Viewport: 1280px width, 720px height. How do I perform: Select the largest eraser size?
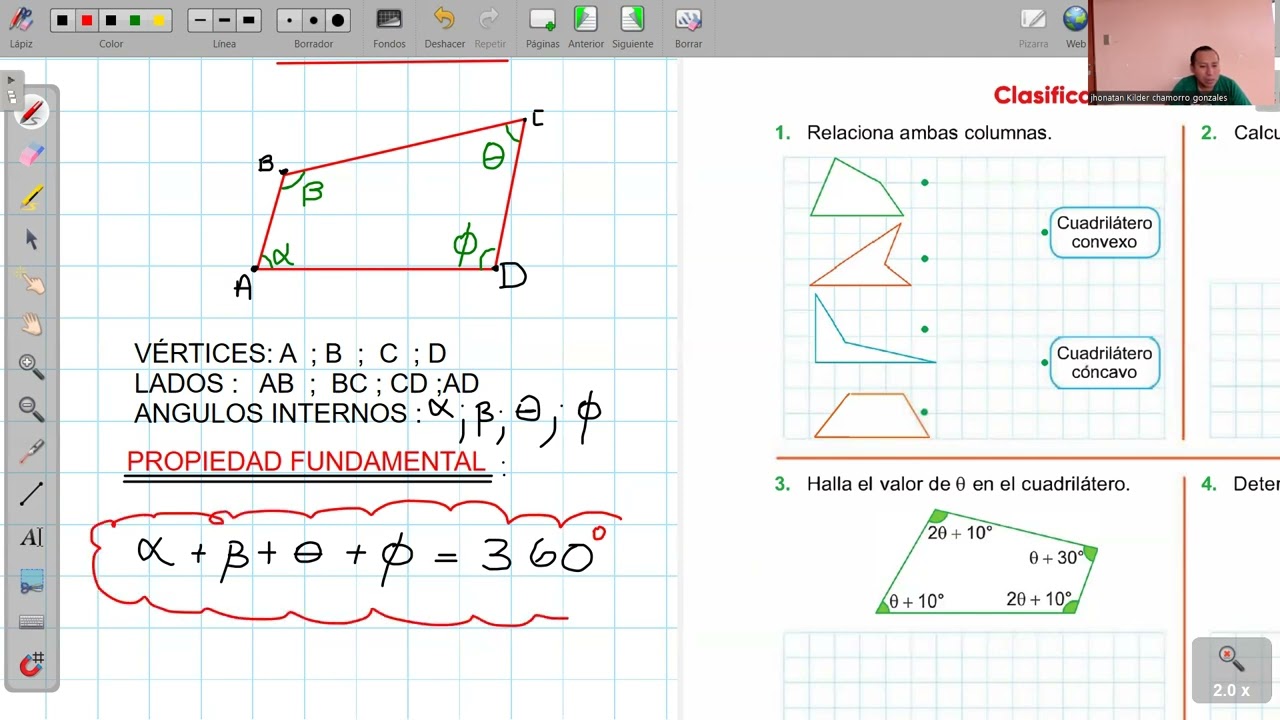coord(338,20)
